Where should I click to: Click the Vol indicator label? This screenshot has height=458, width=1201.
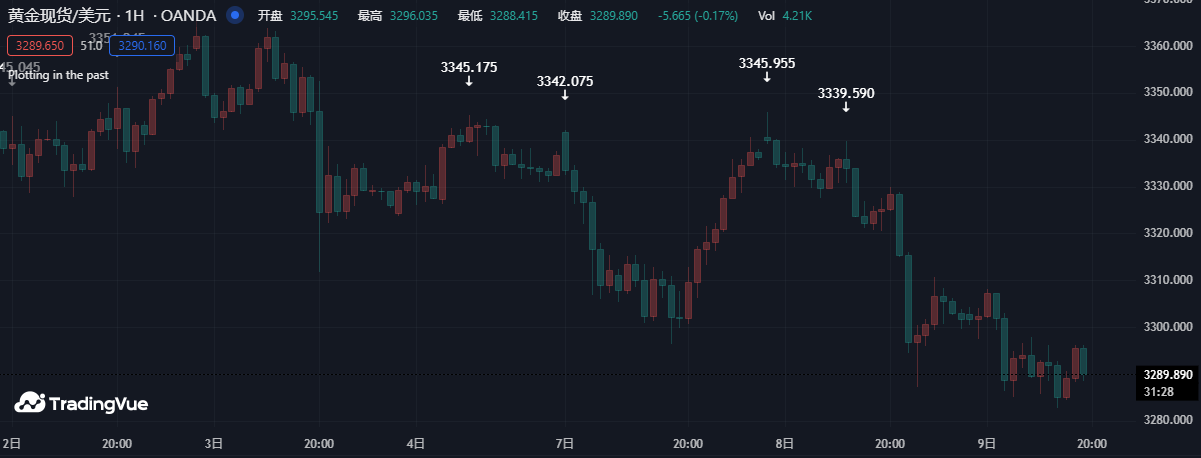[x=766, y=16]
